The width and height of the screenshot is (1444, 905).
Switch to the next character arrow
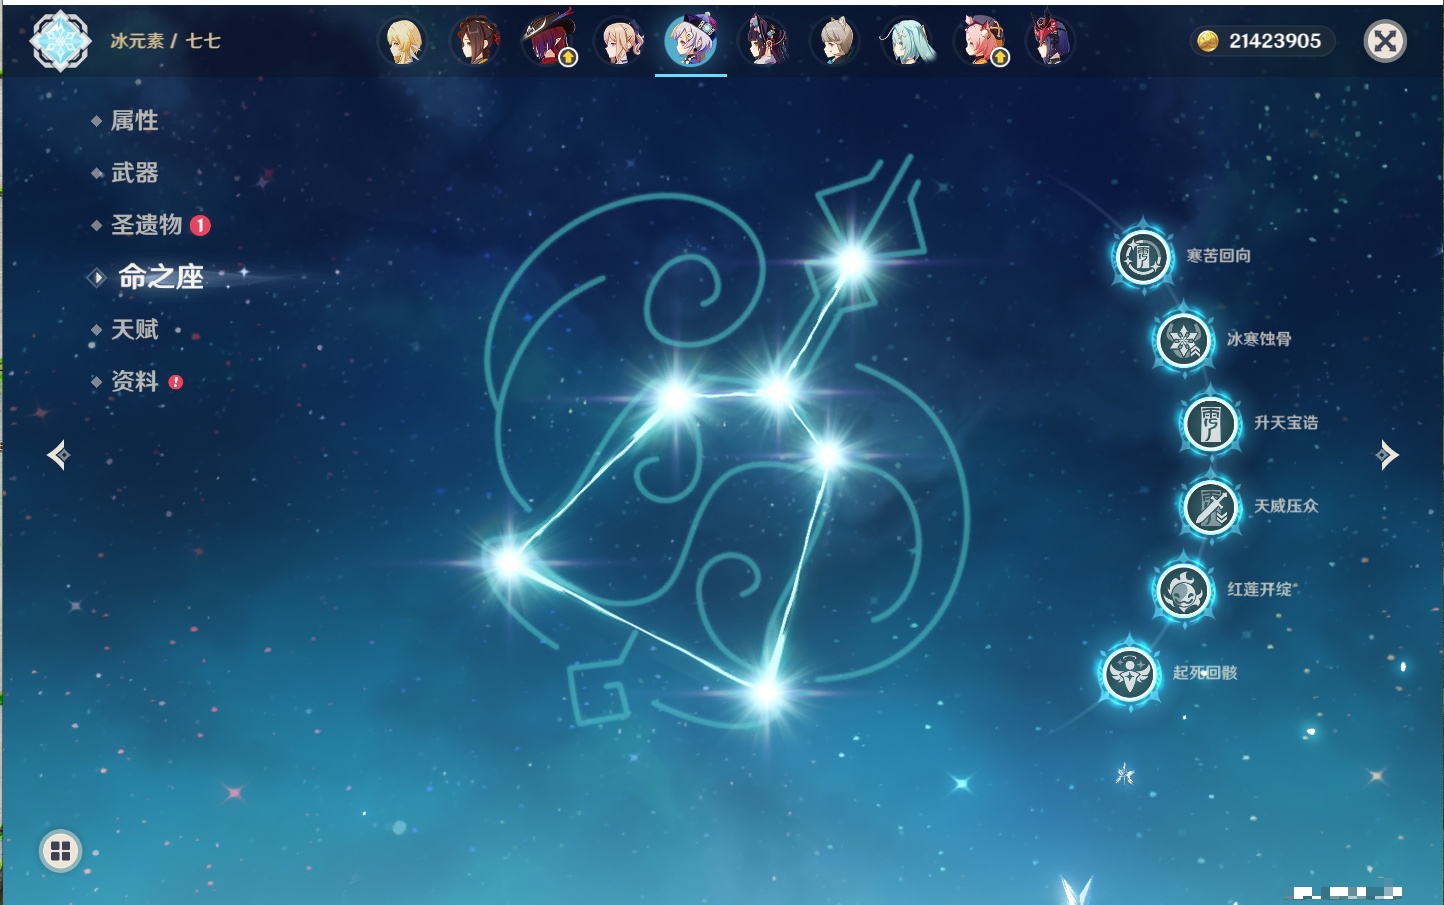pyautogui.click(x=1387, y=455)
